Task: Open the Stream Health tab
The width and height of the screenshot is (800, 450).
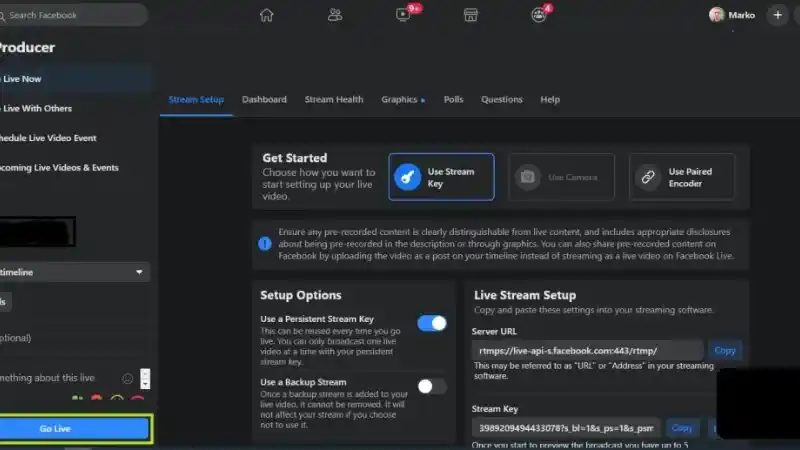Action: [x=334, y=99]
